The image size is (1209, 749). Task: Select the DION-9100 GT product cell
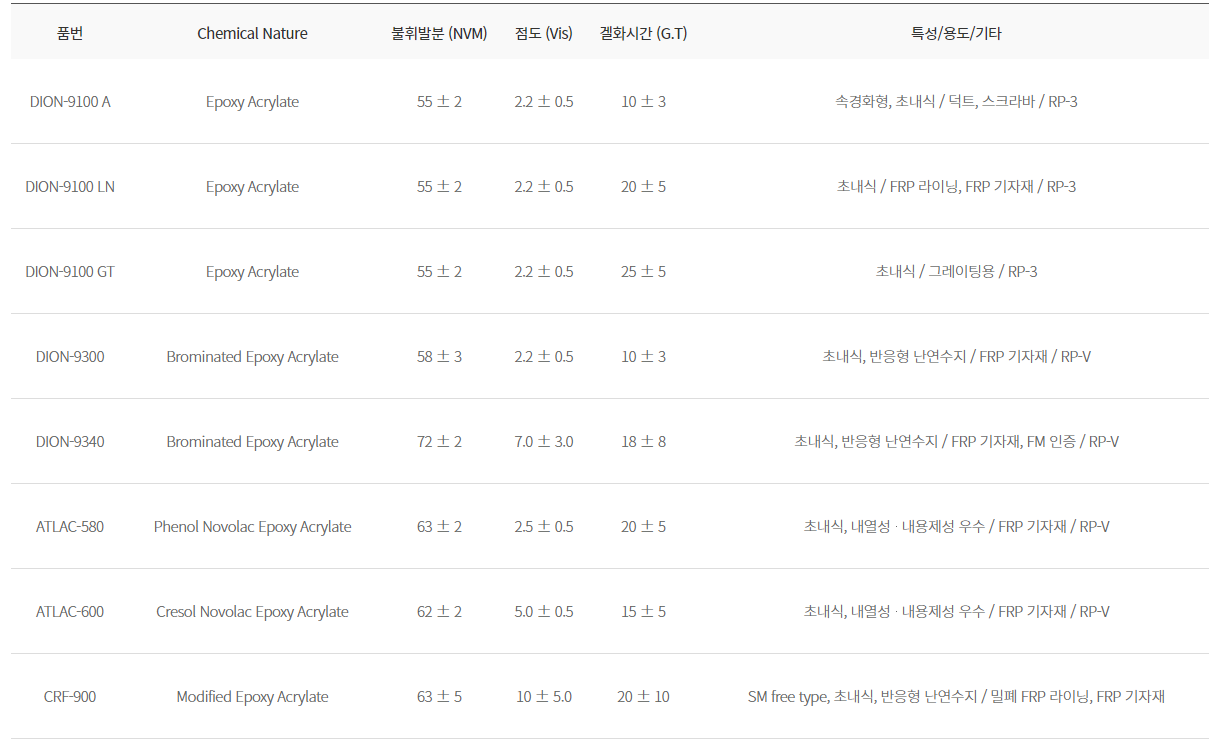70,272
